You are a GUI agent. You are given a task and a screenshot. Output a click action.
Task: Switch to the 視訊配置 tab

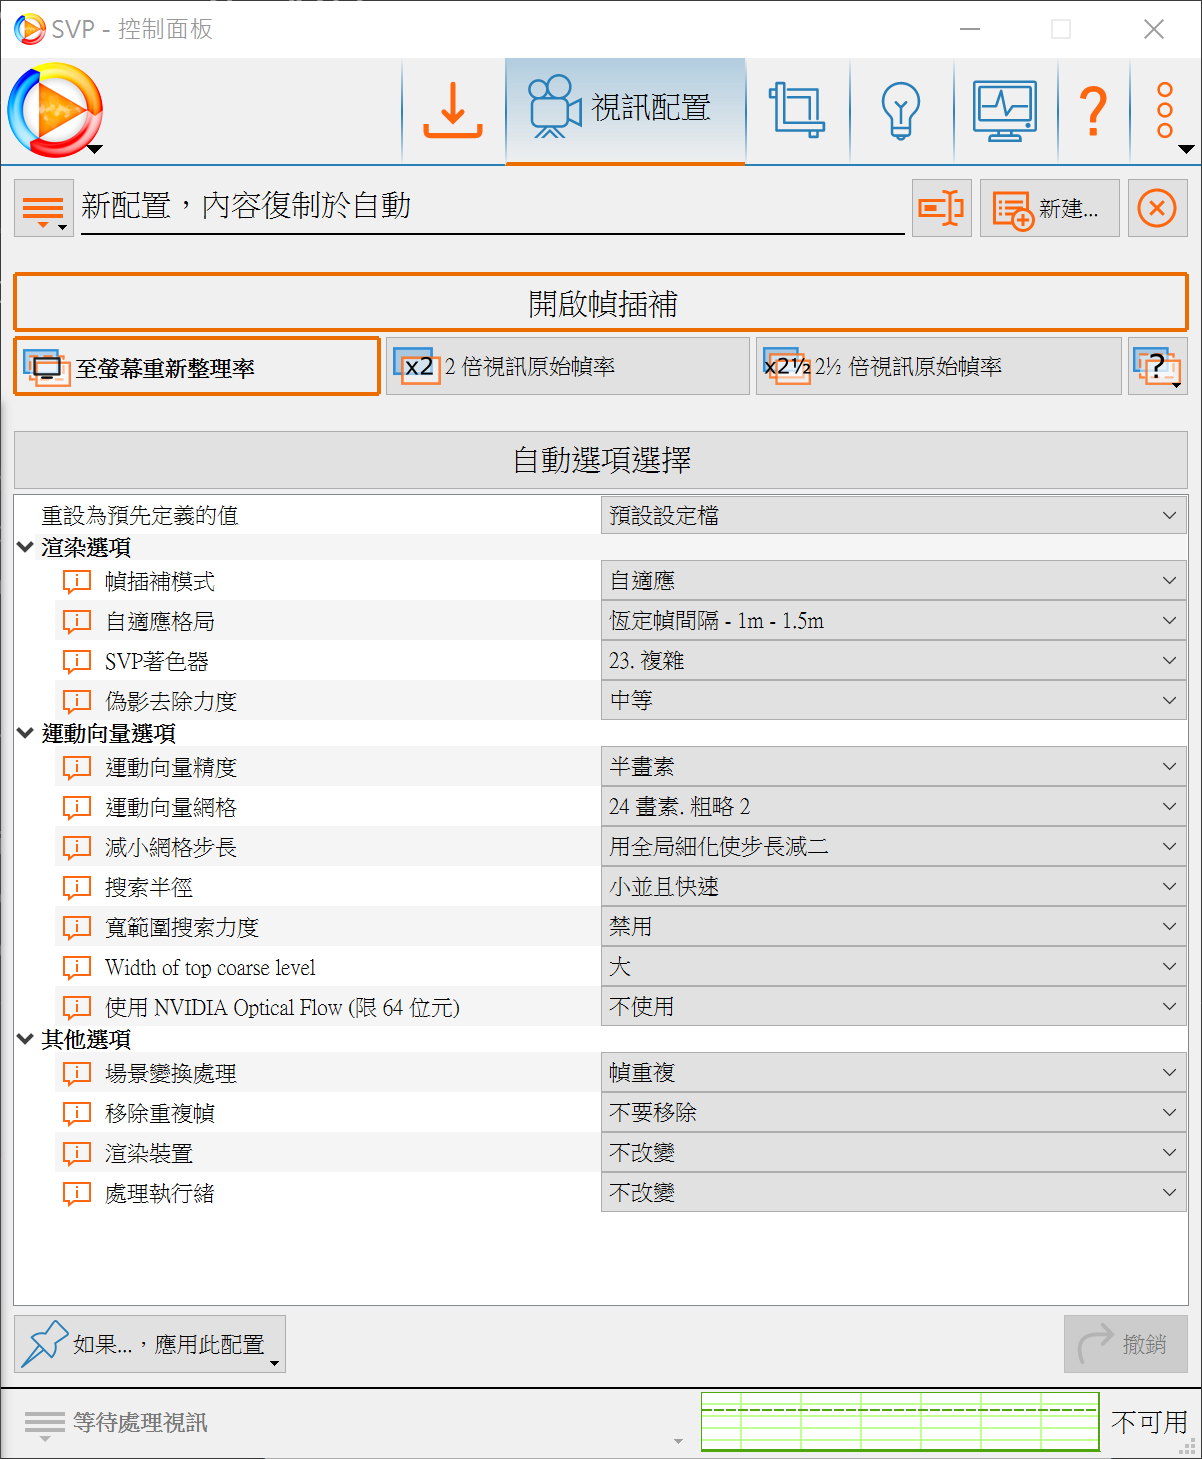(x=625, y=110)
